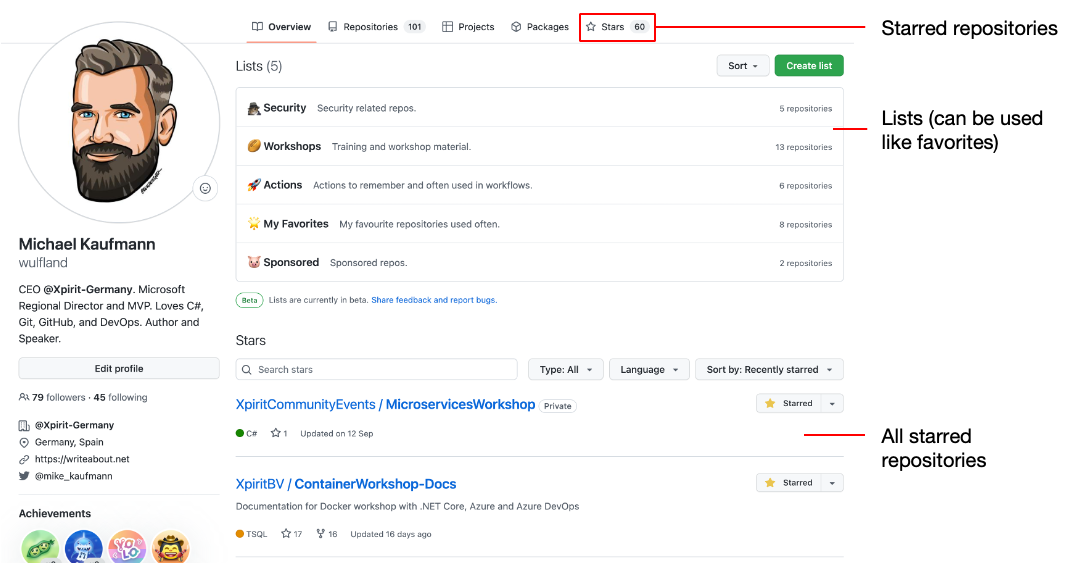Open MicroservicesWorkshop repository link
The width and height of the screenshot is (1092, 564).
[460, 405]
